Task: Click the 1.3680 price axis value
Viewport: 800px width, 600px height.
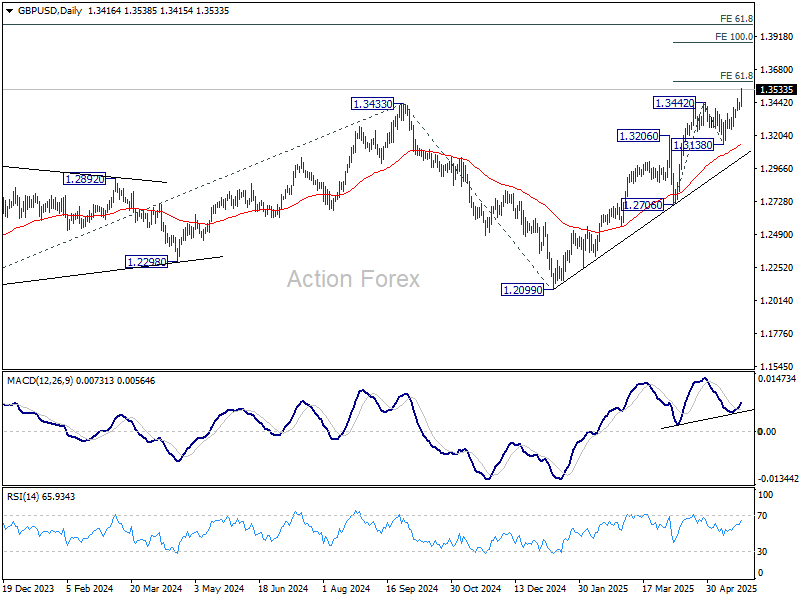Action: click(x=775, y=69)
